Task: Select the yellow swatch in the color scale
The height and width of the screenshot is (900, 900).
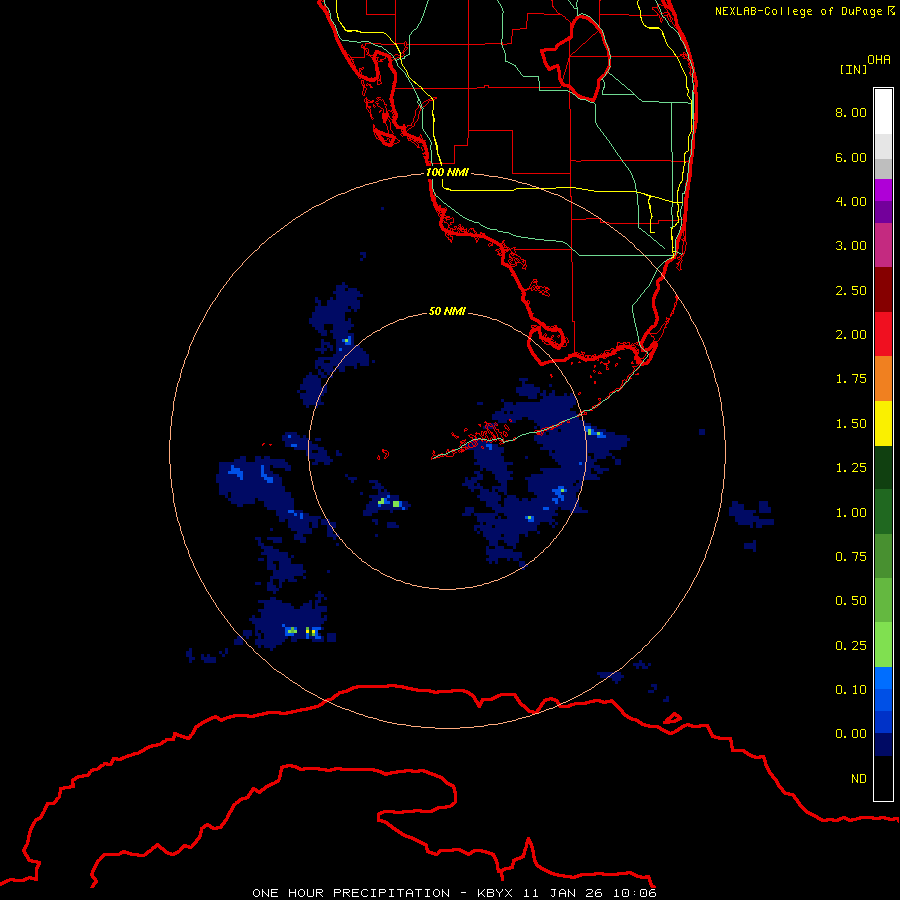Action: pyautogui.click(x=883, y=424)
